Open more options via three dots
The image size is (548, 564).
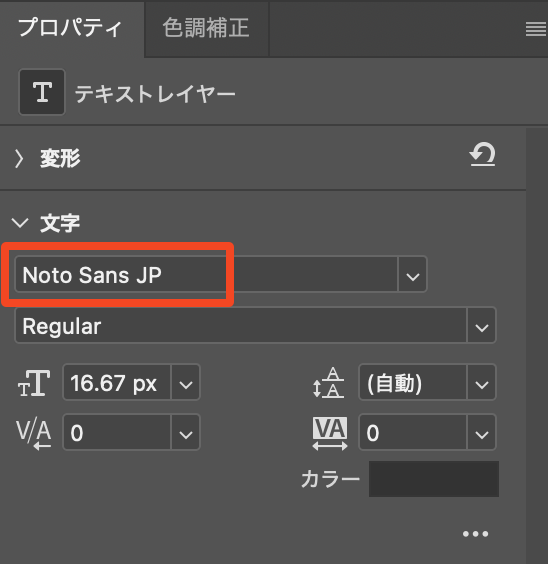(x=475, y=534)
